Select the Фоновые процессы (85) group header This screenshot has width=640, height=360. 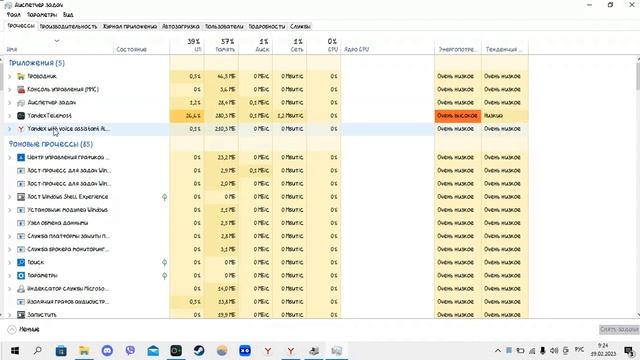click(51, 144)
